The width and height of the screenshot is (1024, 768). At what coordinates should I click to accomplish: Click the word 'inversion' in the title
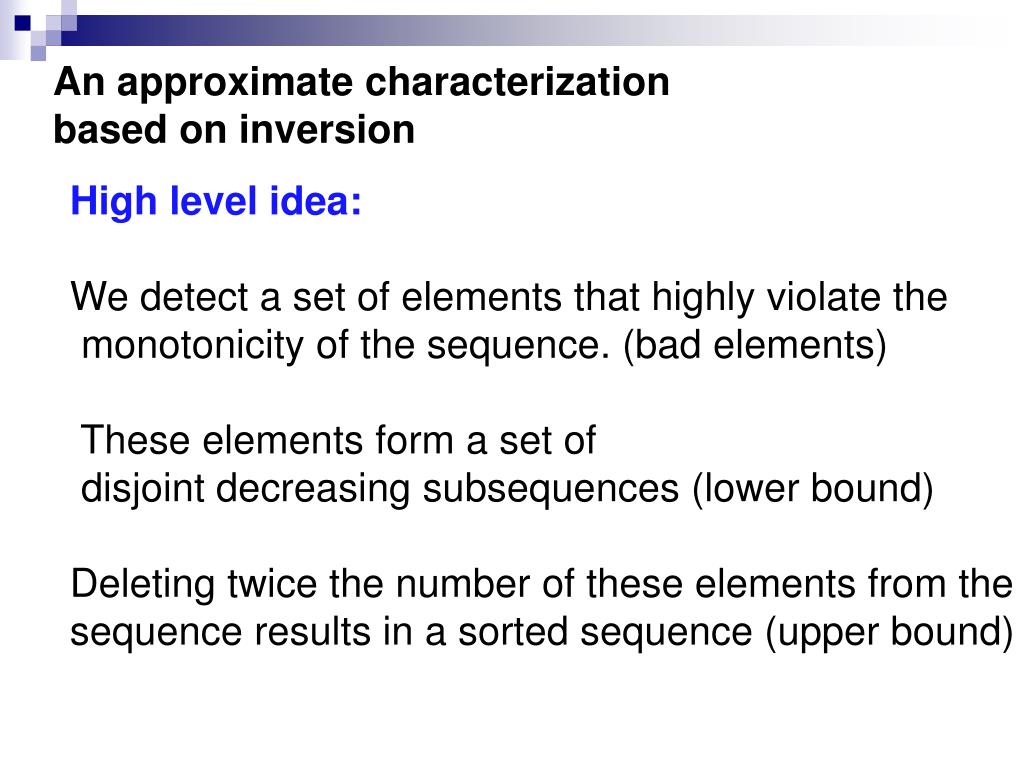327,129
